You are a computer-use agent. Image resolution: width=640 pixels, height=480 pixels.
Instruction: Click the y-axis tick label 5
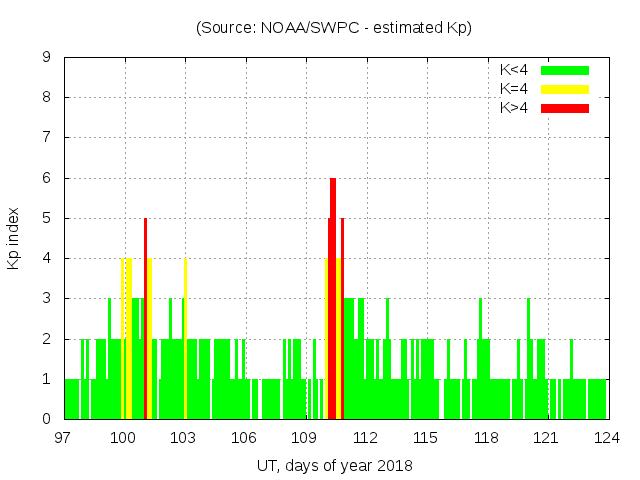coord(47,218)
